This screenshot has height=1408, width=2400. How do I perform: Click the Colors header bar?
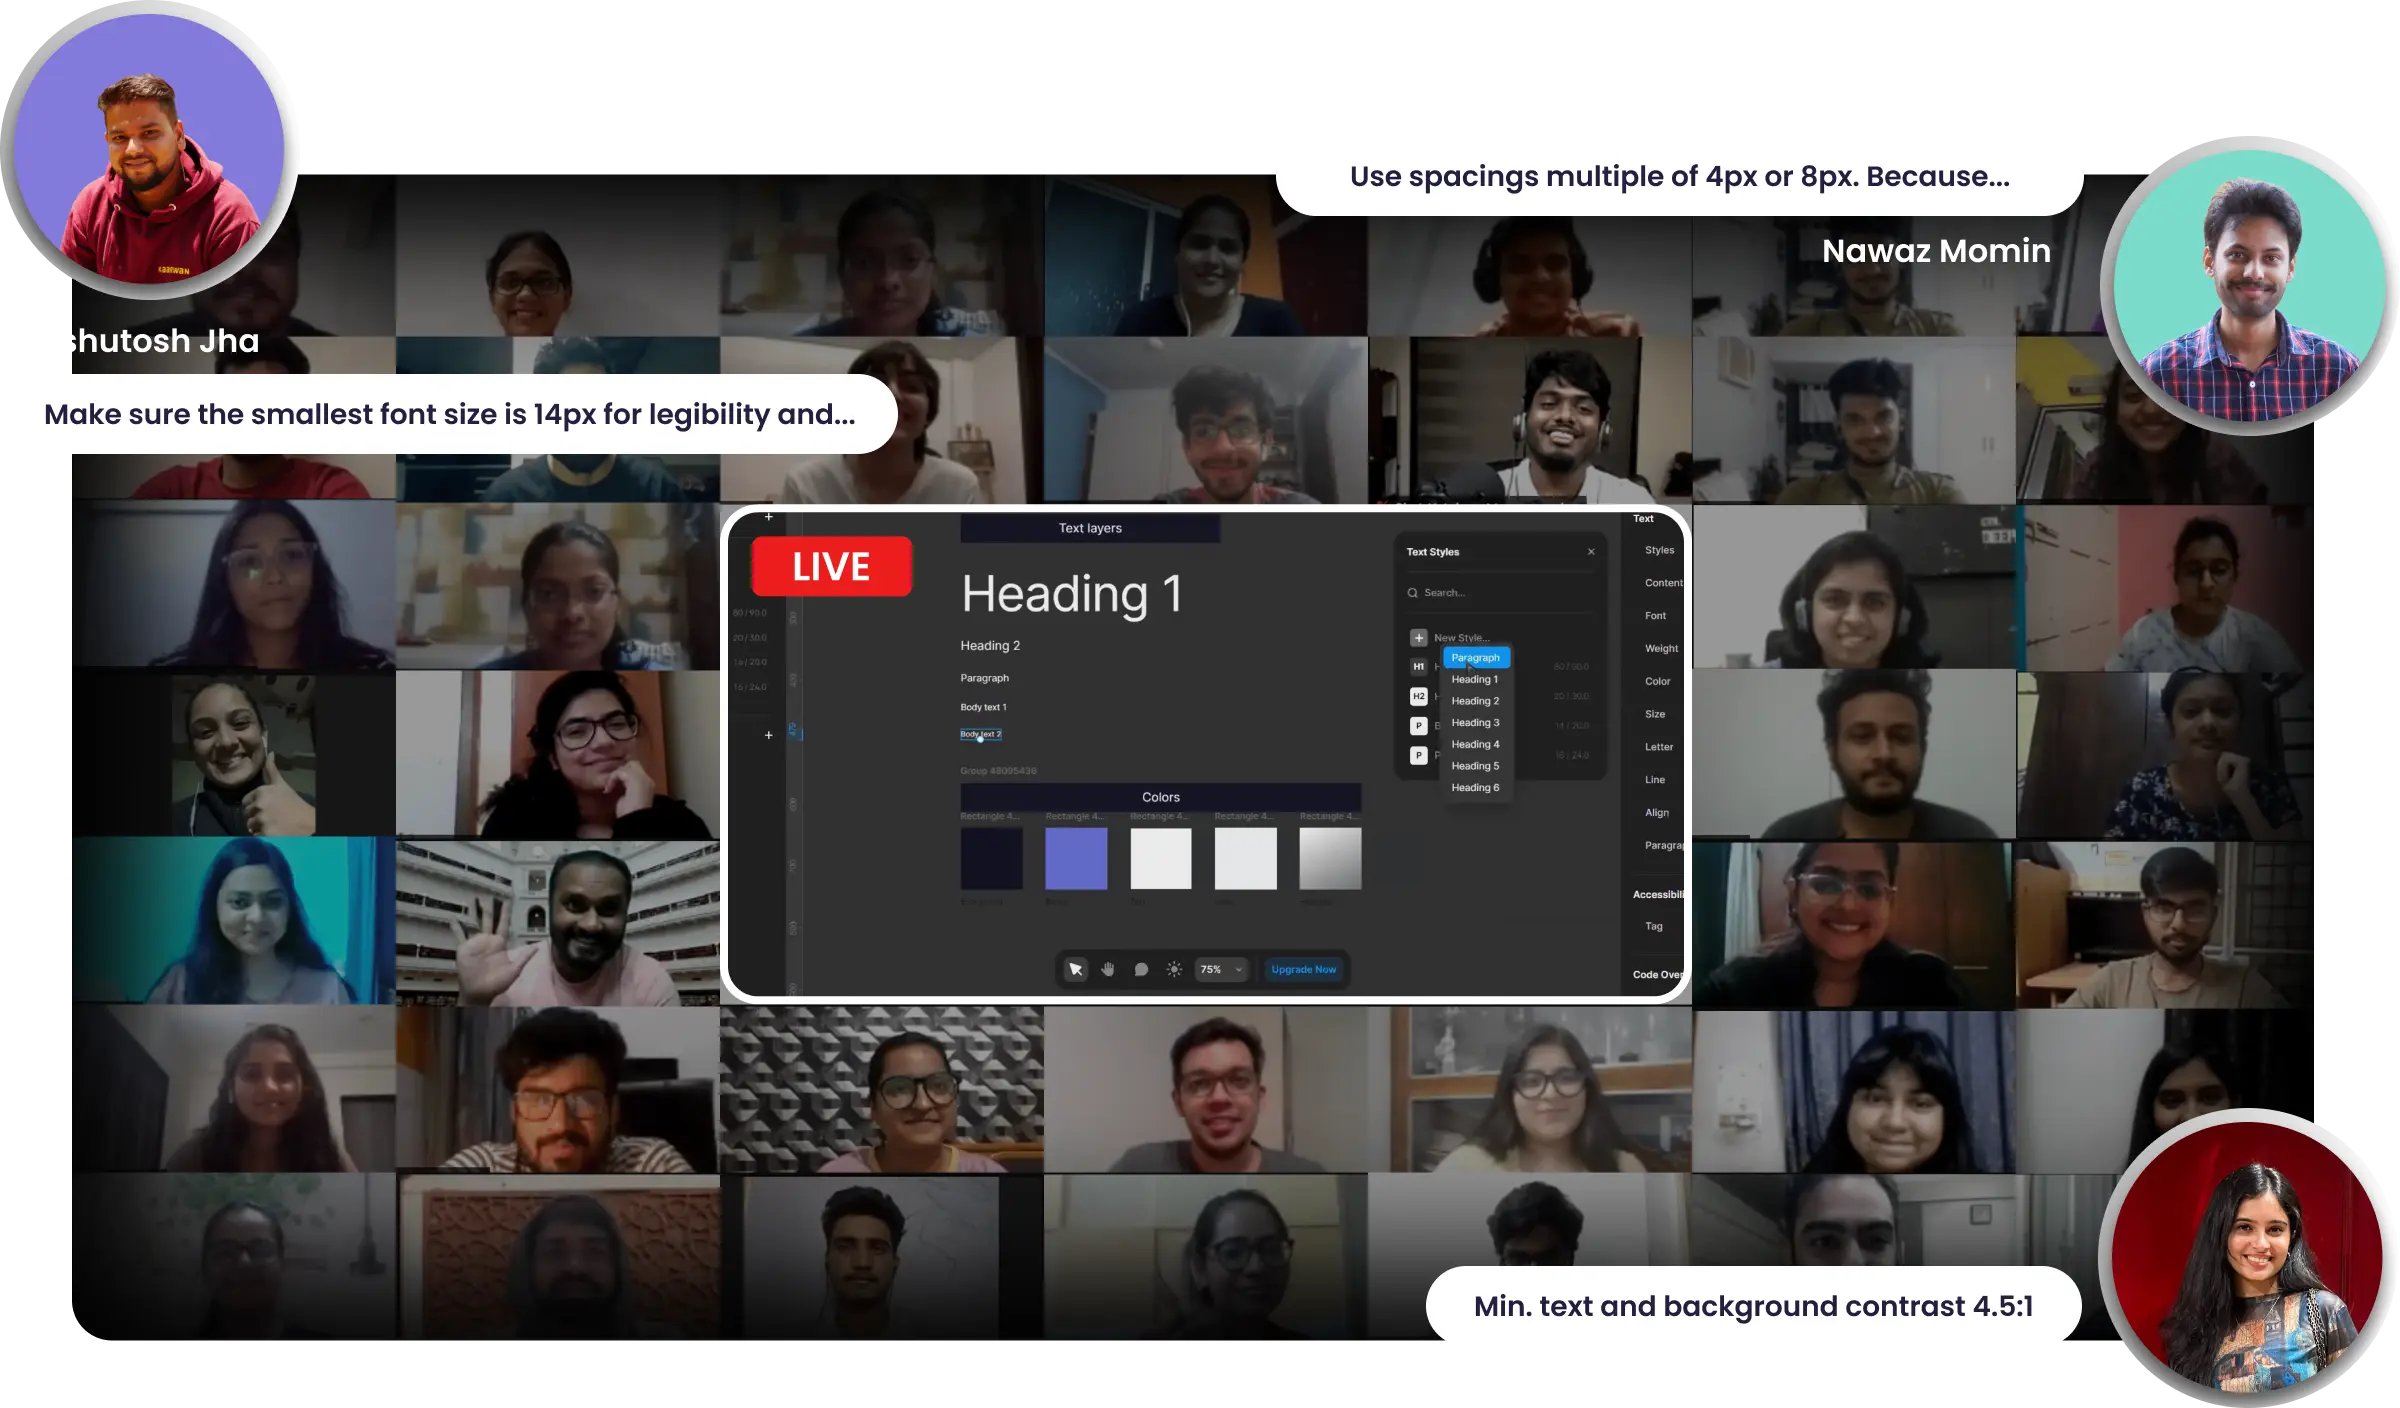pyautogui.click(x=1160, y=797)
